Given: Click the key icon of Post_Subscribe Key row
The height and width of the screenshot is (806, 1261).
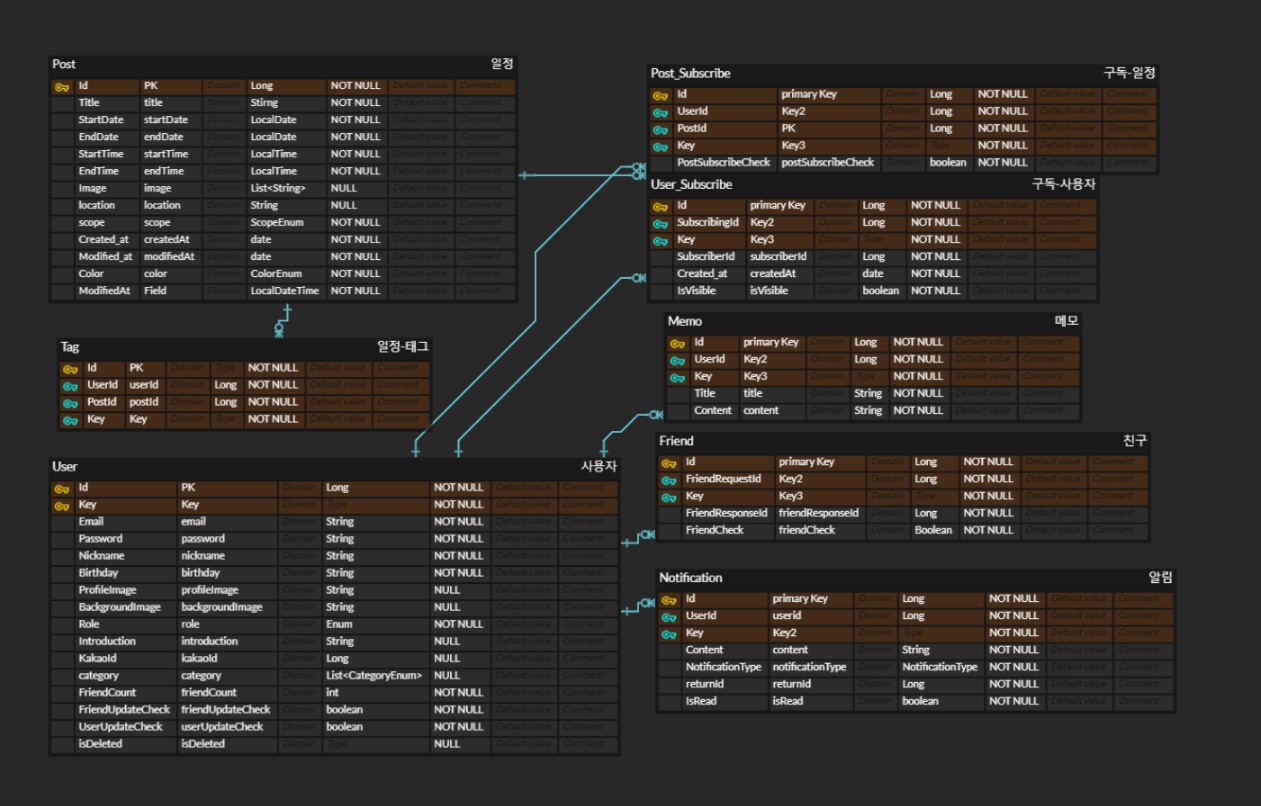Looking at the screenshot, I should [x=660, y=146].
